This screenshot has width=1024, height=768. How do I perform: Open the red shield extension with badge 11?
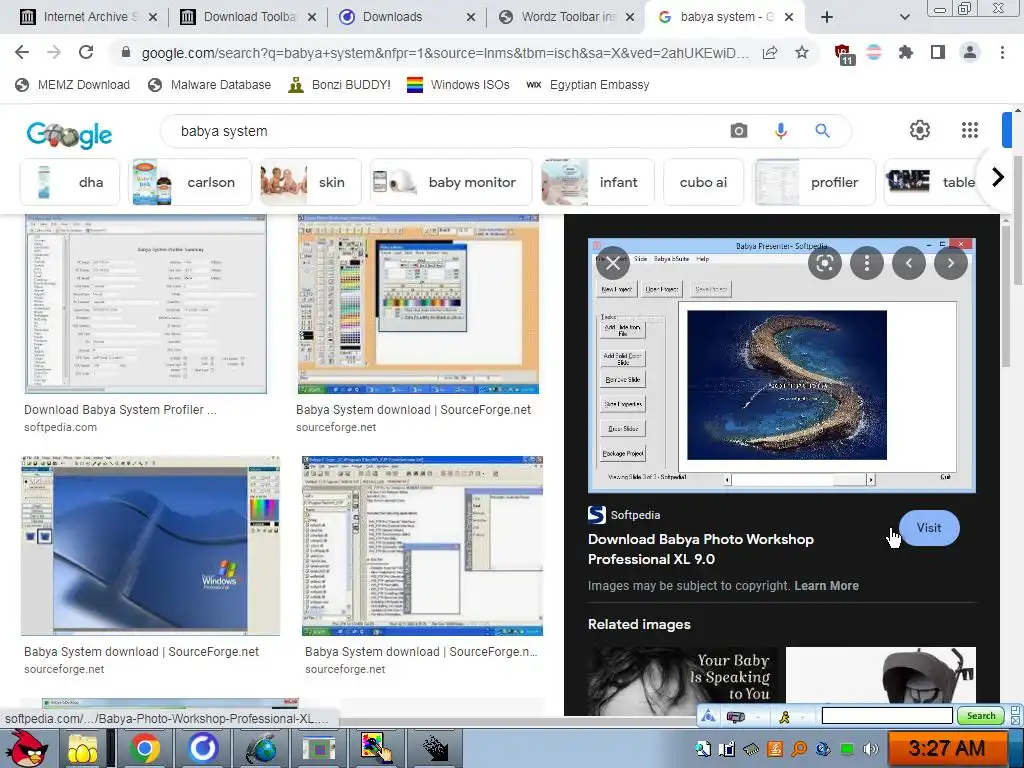[x=844, y=54]
